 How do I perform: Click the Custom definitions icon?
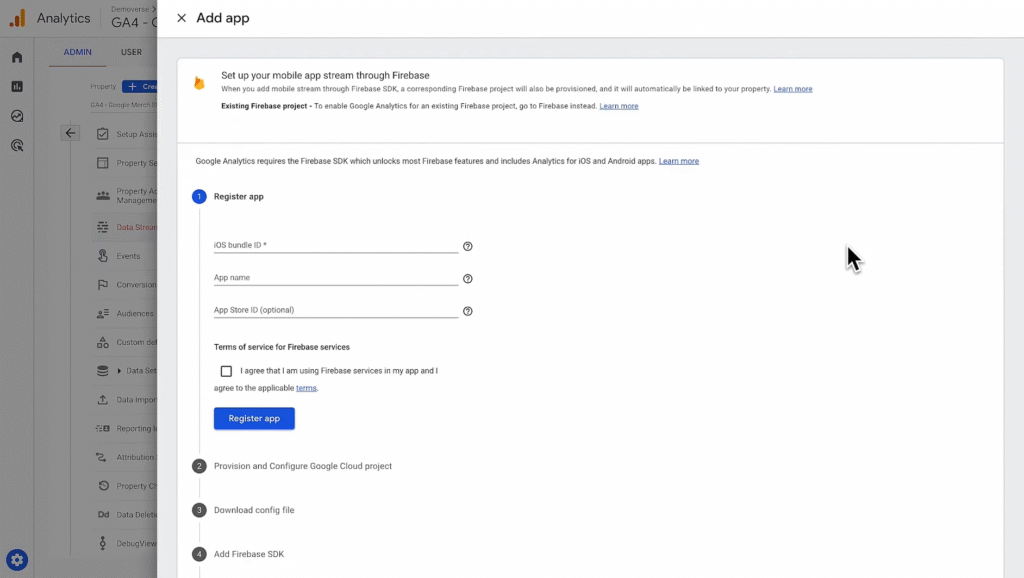click(103, 342)
